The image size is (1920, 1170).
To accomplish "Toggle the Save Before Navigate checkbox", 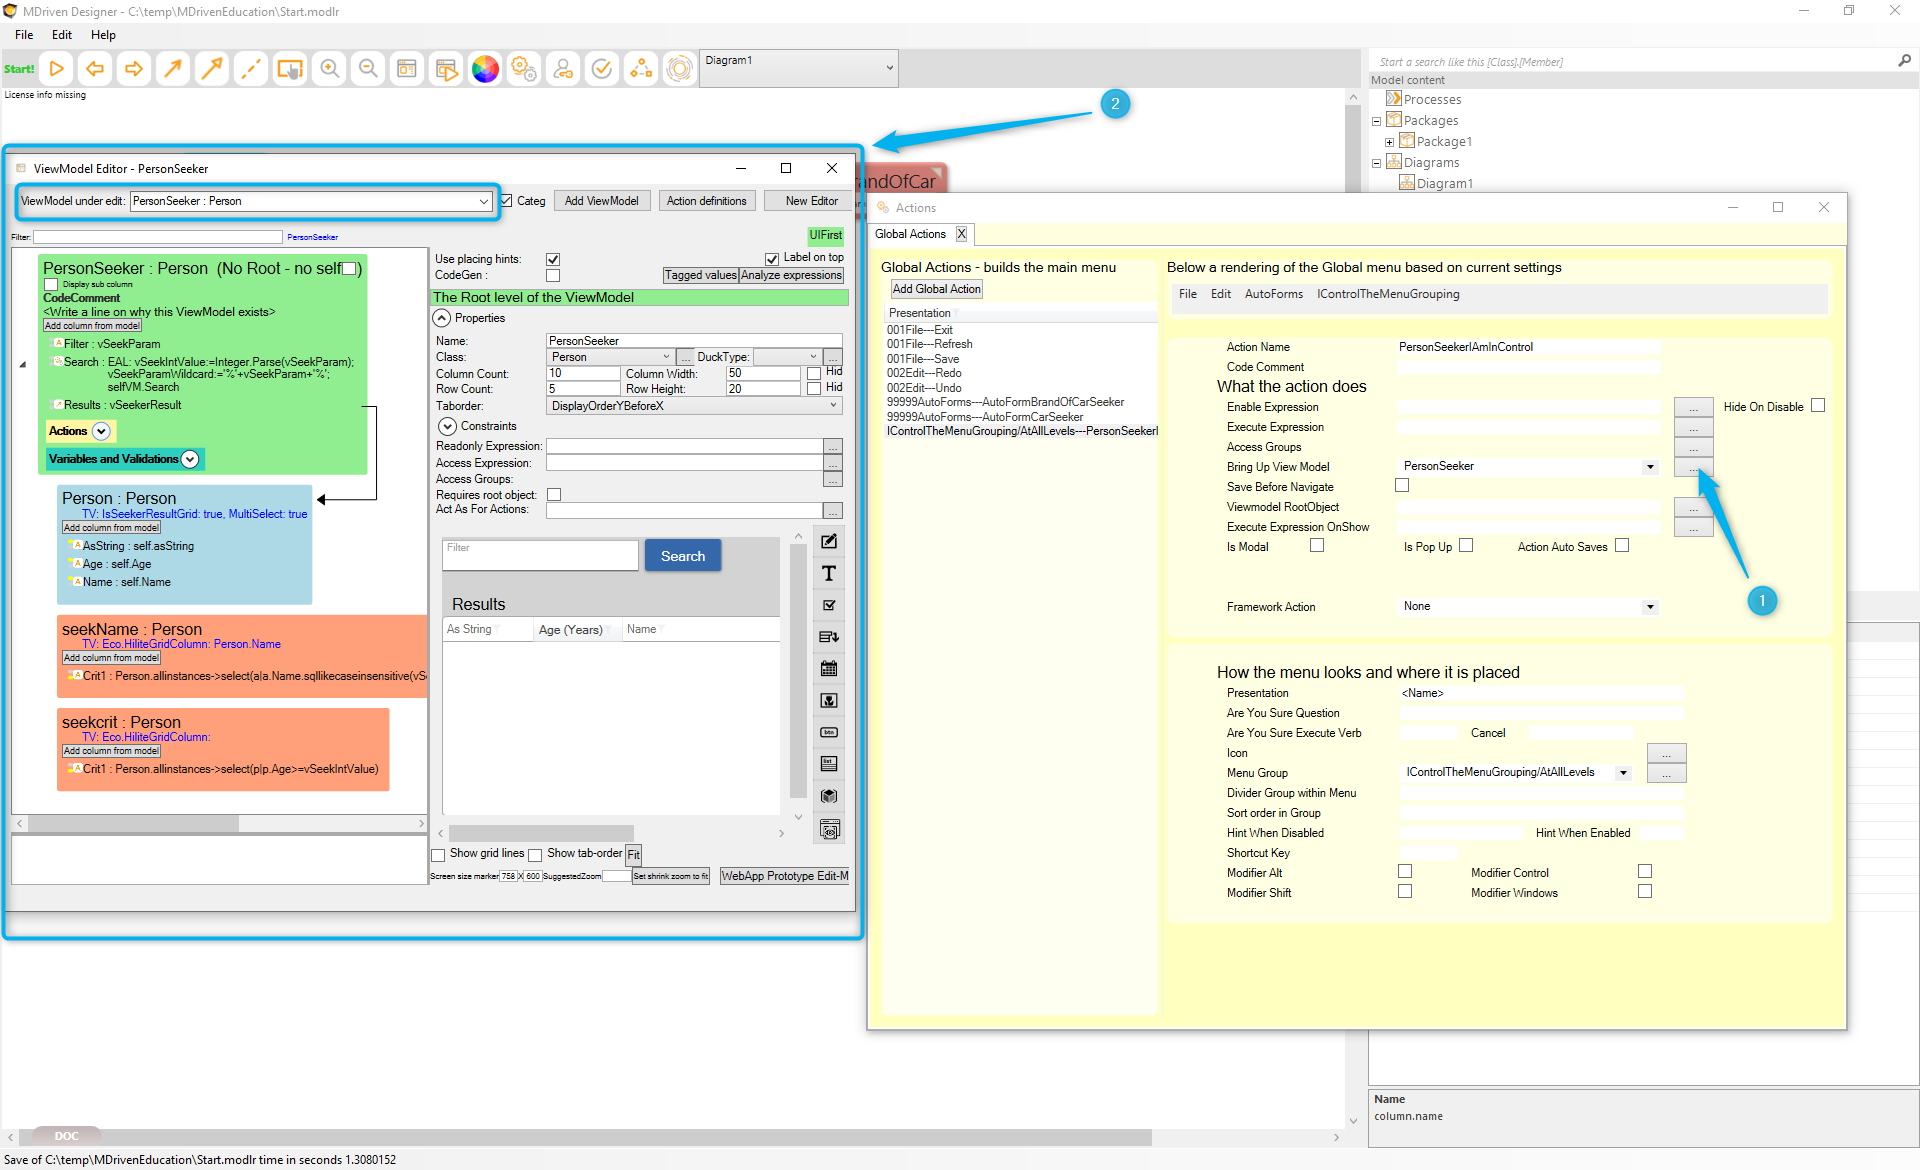I will 1402,486.
